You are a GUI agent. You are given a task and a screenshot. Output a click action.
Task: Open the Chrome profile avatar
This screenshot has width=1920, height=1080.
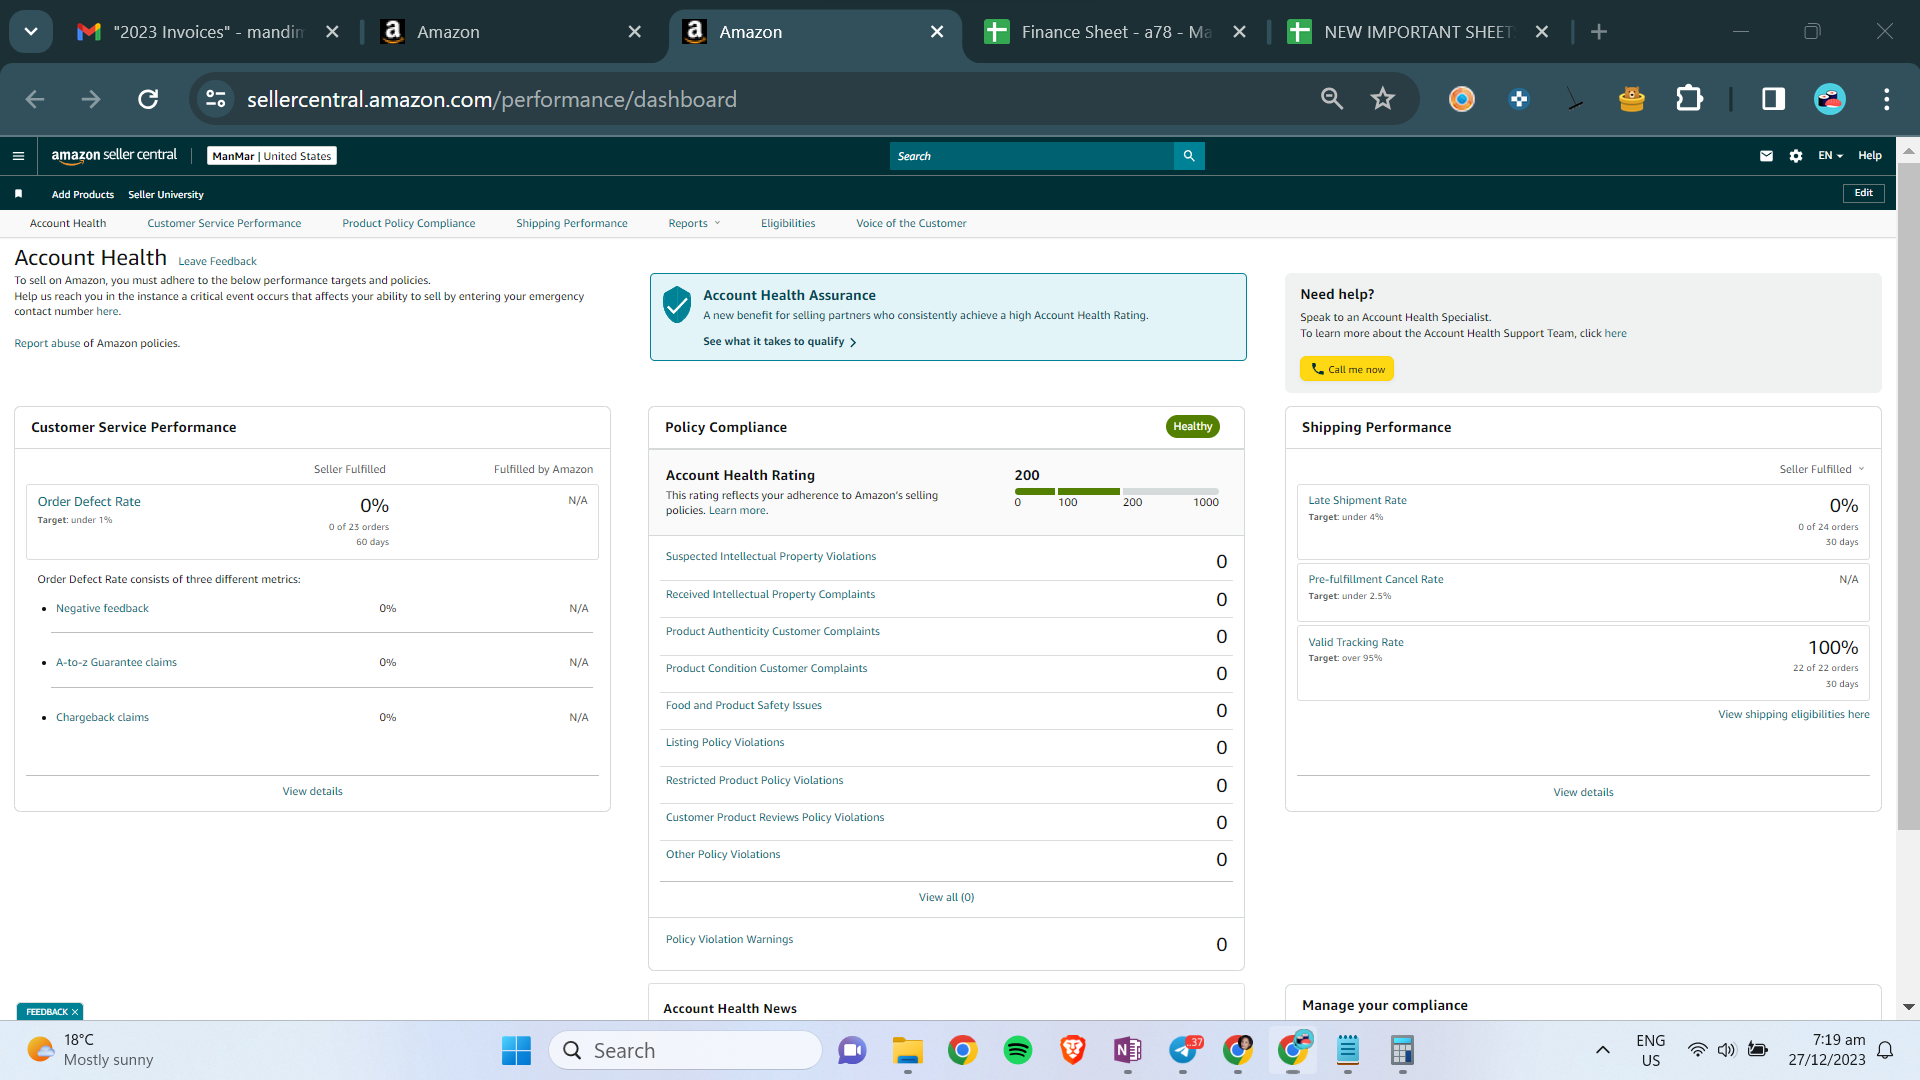[x=1830, y=99]
